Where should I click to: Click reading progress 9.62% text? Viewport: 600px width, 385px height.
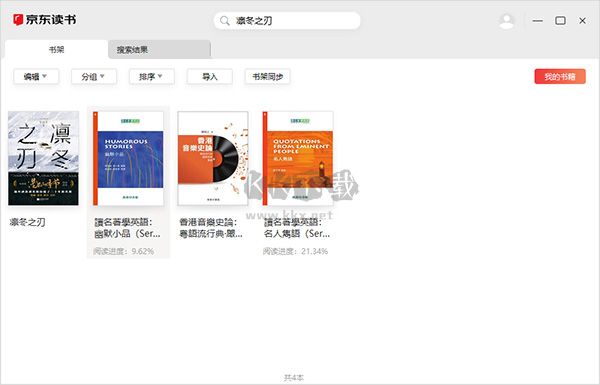(124, 251)
